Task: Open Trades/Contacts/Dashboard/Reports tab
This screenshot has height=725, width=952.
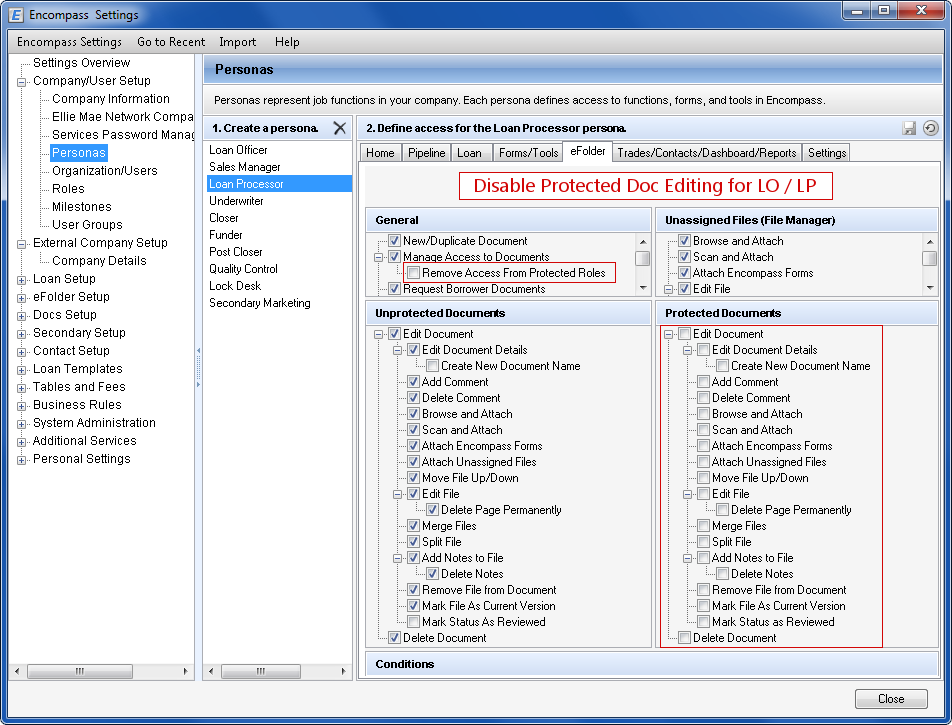Action: (707, 153)
